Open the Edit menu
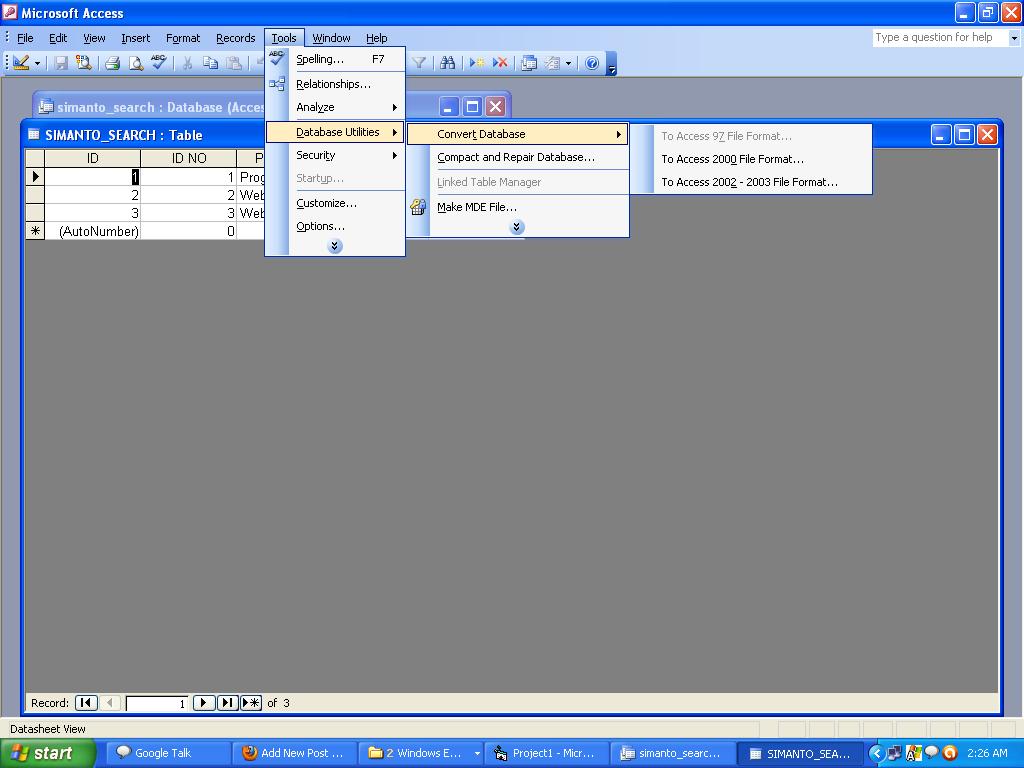 (58, 38)
